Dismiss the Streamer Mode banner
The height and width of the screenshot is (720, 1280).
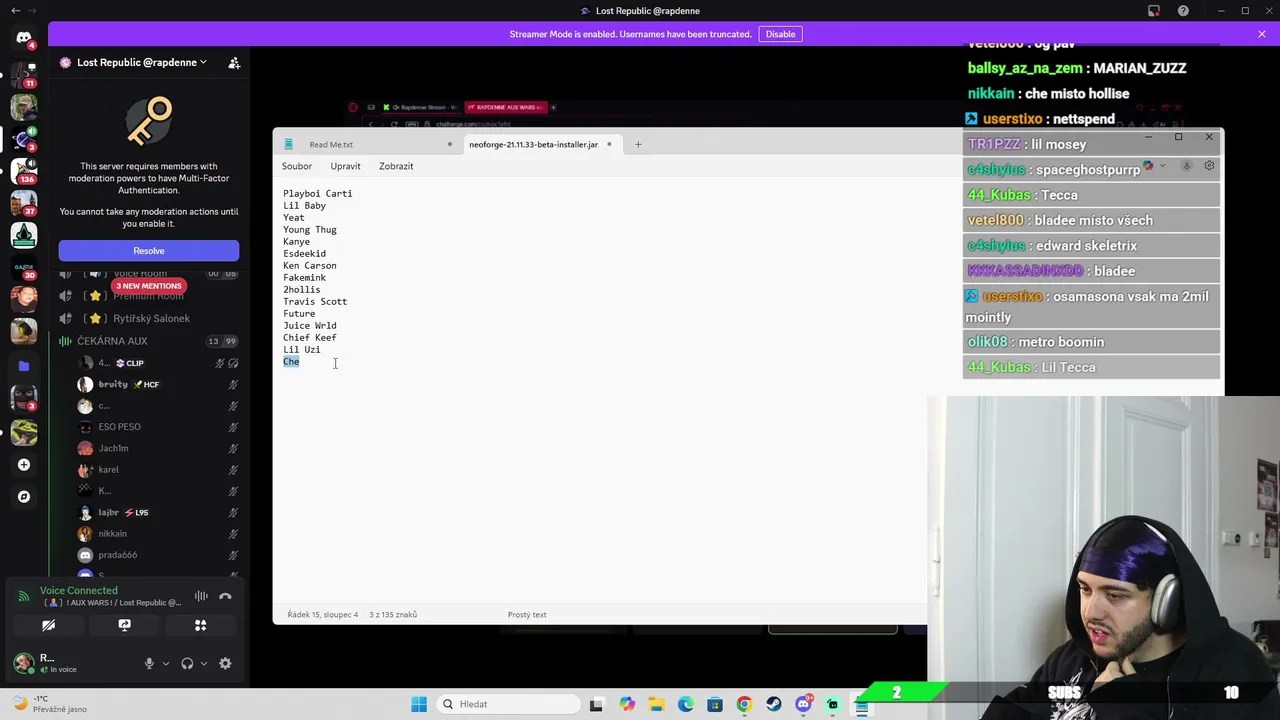click(1262, 34)
